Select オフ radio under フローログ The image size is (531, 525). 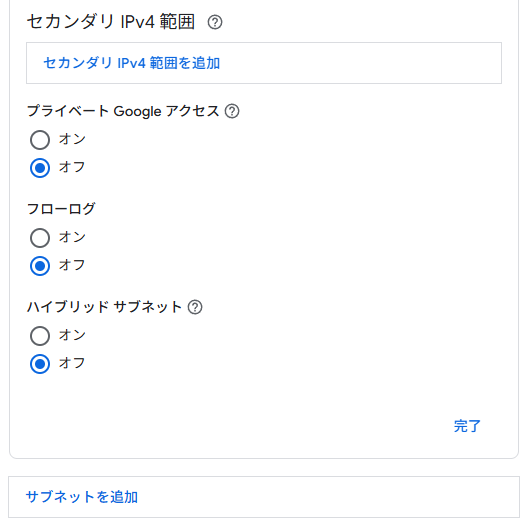coord(40,266)
